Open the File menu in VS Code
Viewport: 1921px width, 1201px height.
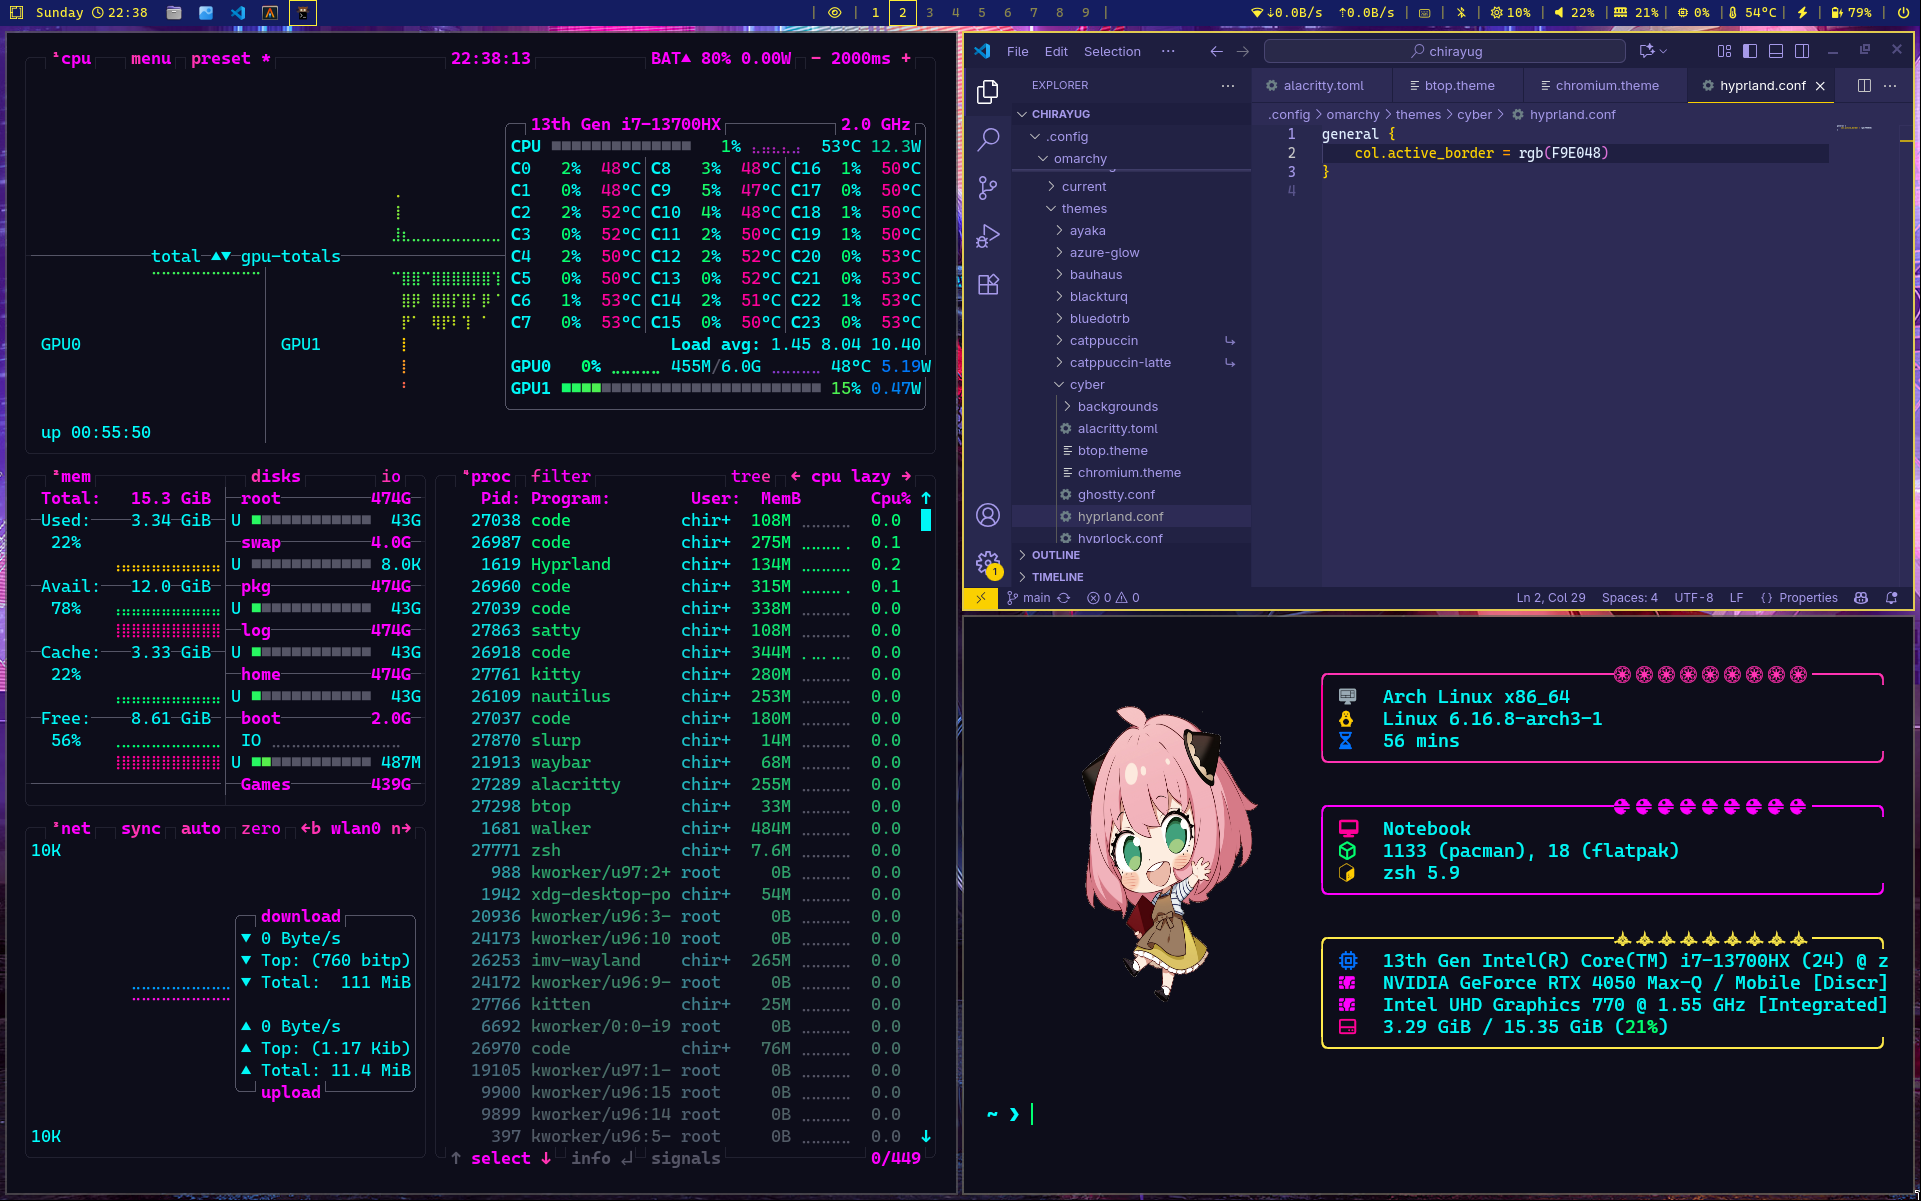coord(1017,51)
